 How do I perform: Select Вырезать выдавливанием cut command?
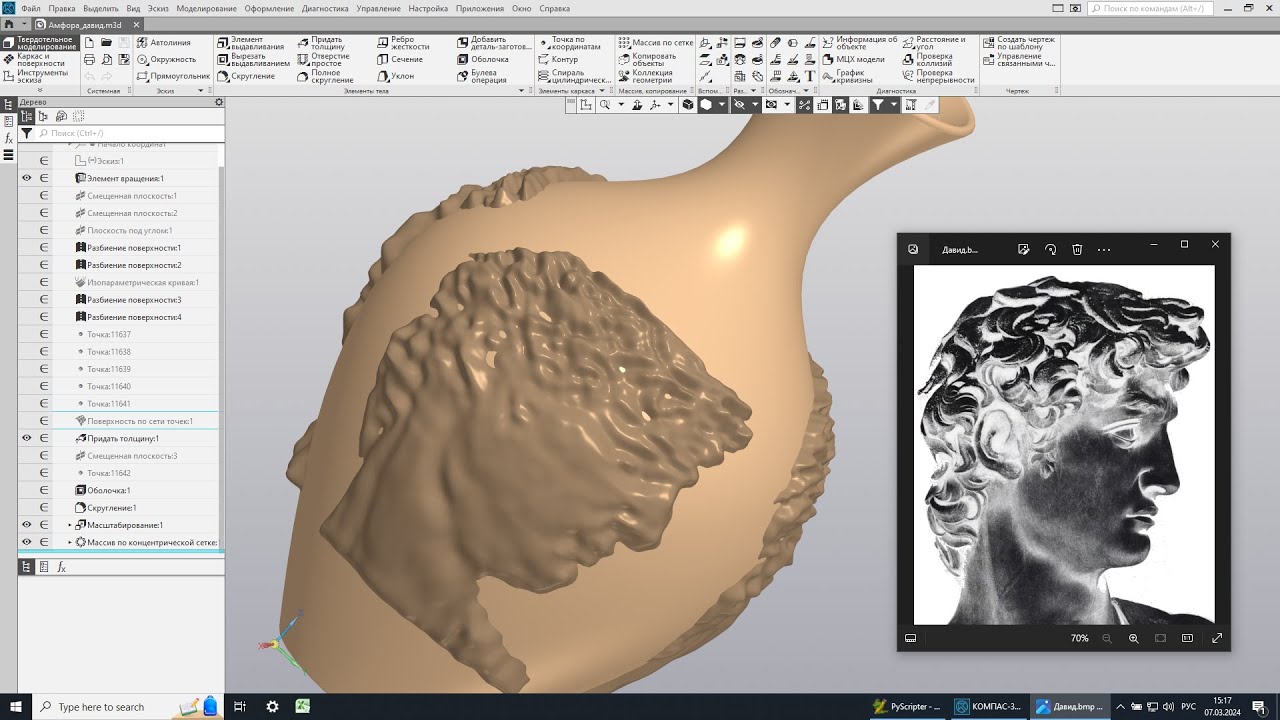coord(254,59)
